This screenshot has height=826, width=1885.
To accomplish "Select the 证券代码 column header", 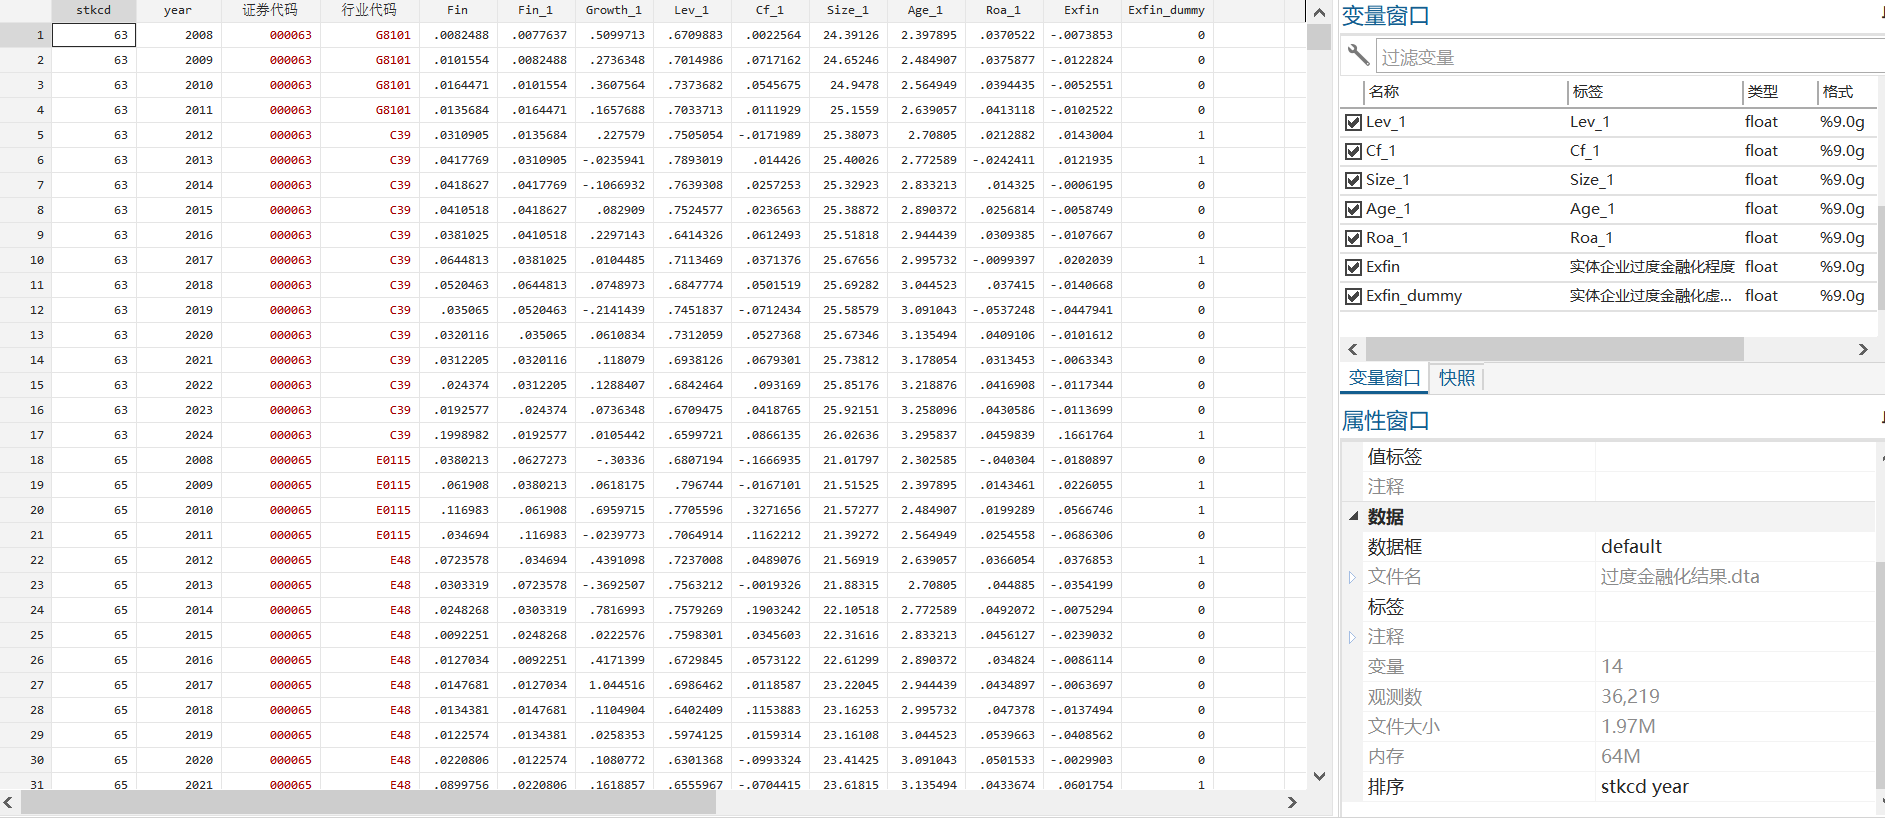I will click(269, 10).
